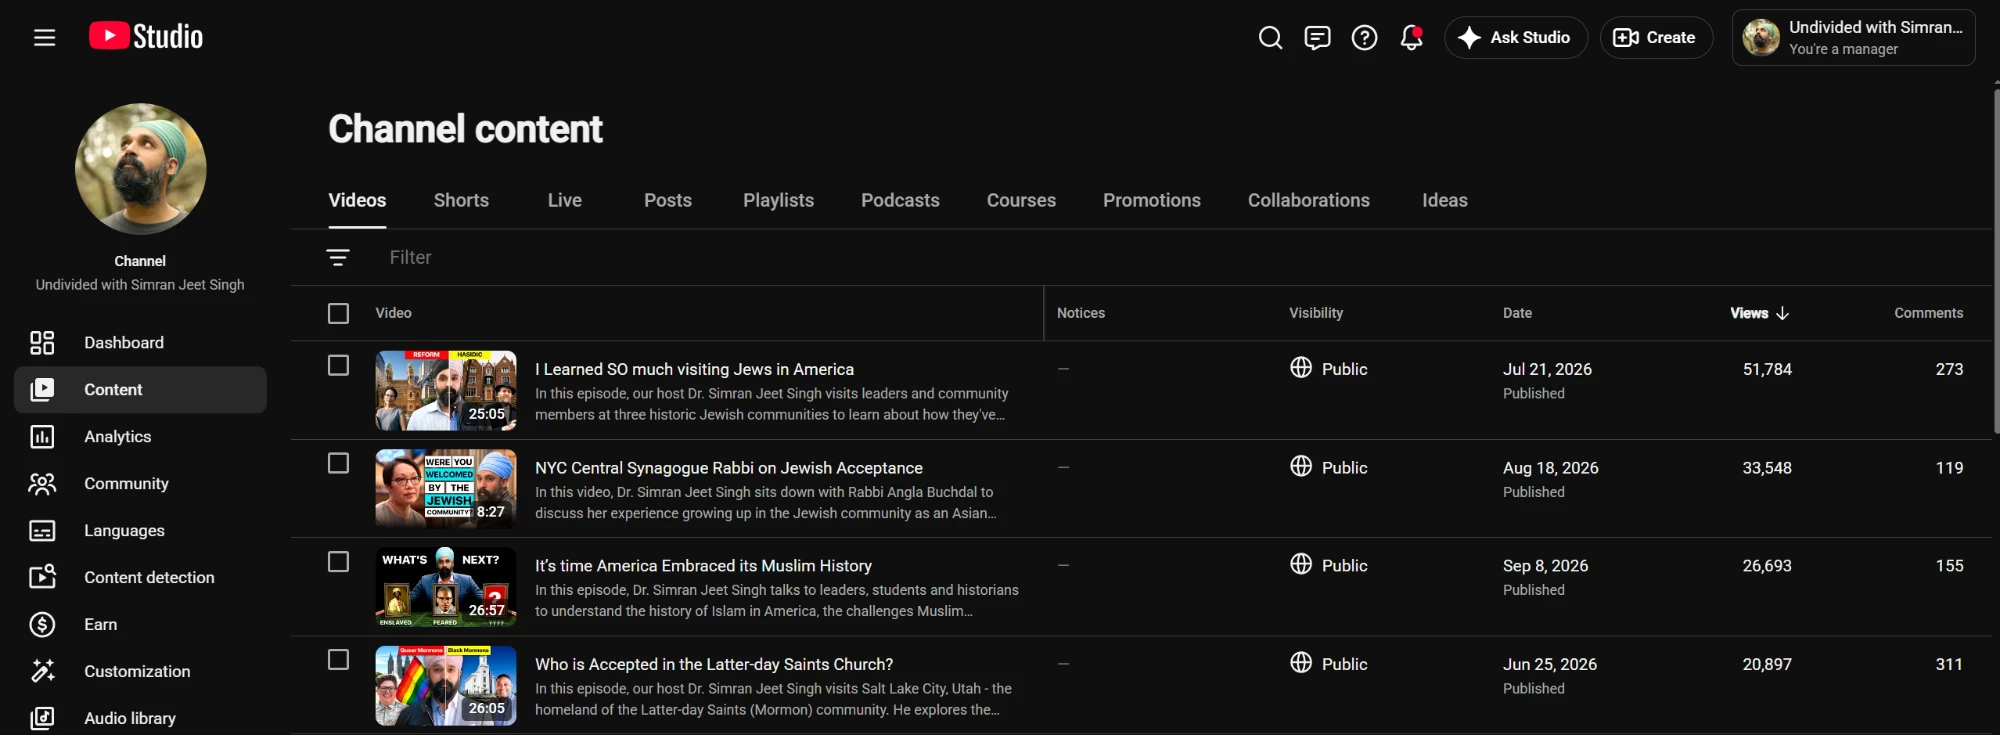Open the Podcasts tab
2000x735 pixels.
(x=900, y=201)
